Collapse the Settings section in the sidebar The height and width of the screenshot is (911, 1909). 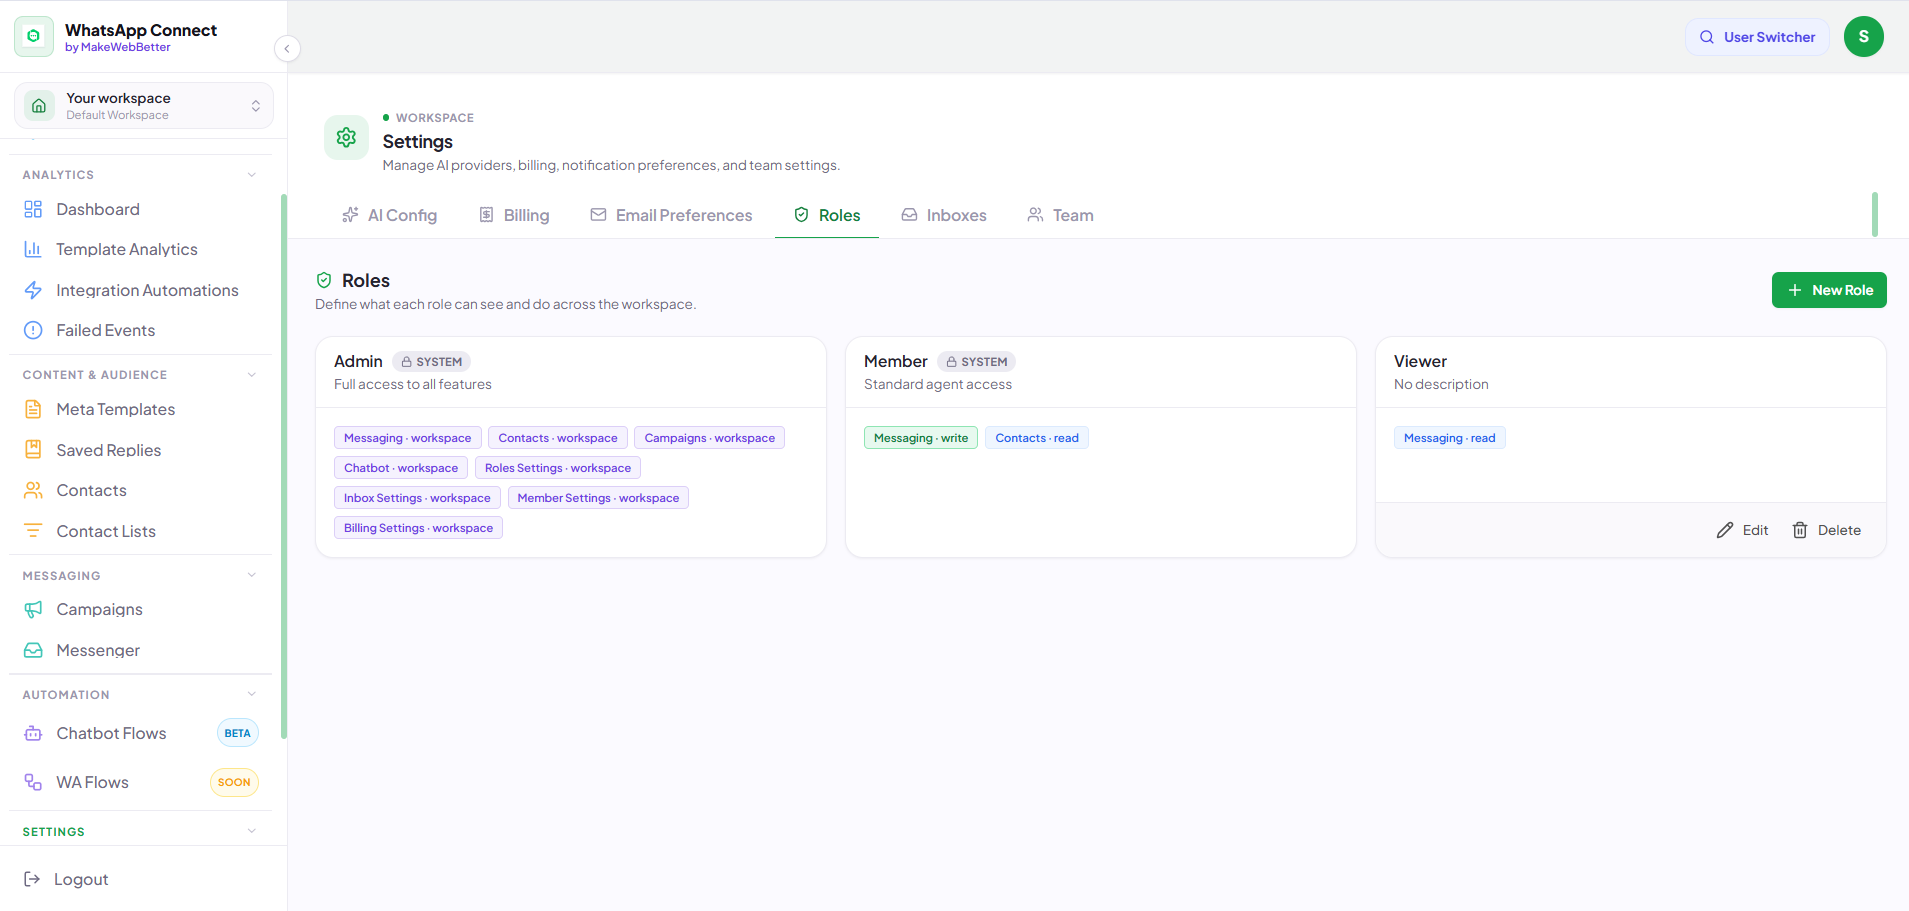click(252, 831)
